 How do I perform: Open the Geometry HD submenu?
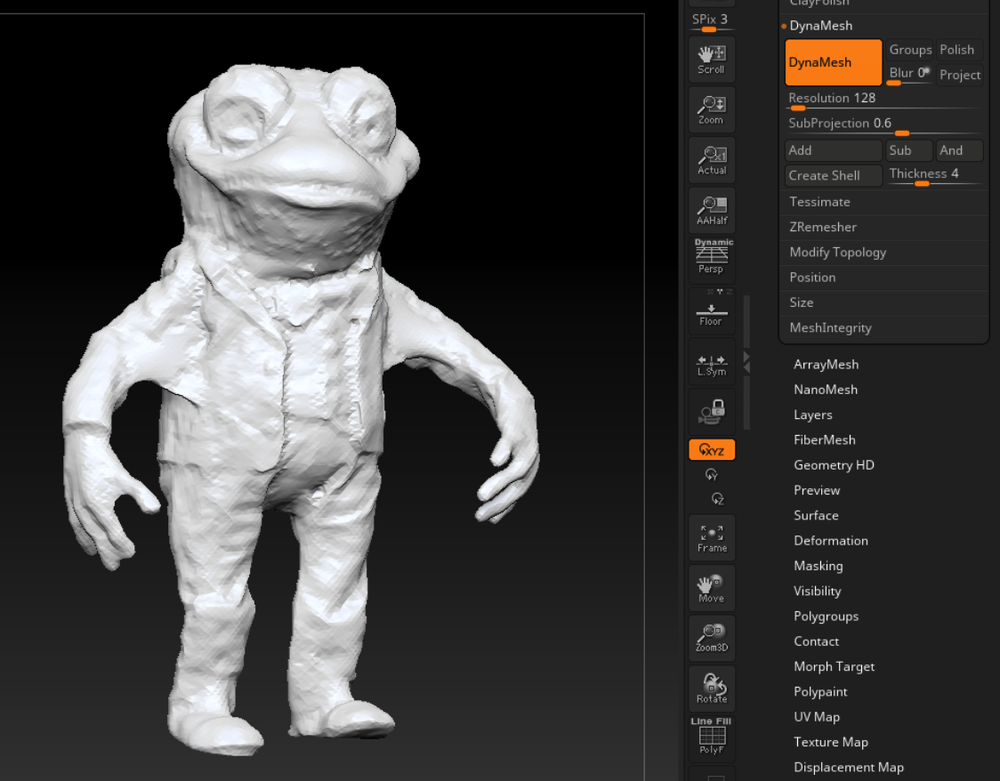tap(834, 465)
